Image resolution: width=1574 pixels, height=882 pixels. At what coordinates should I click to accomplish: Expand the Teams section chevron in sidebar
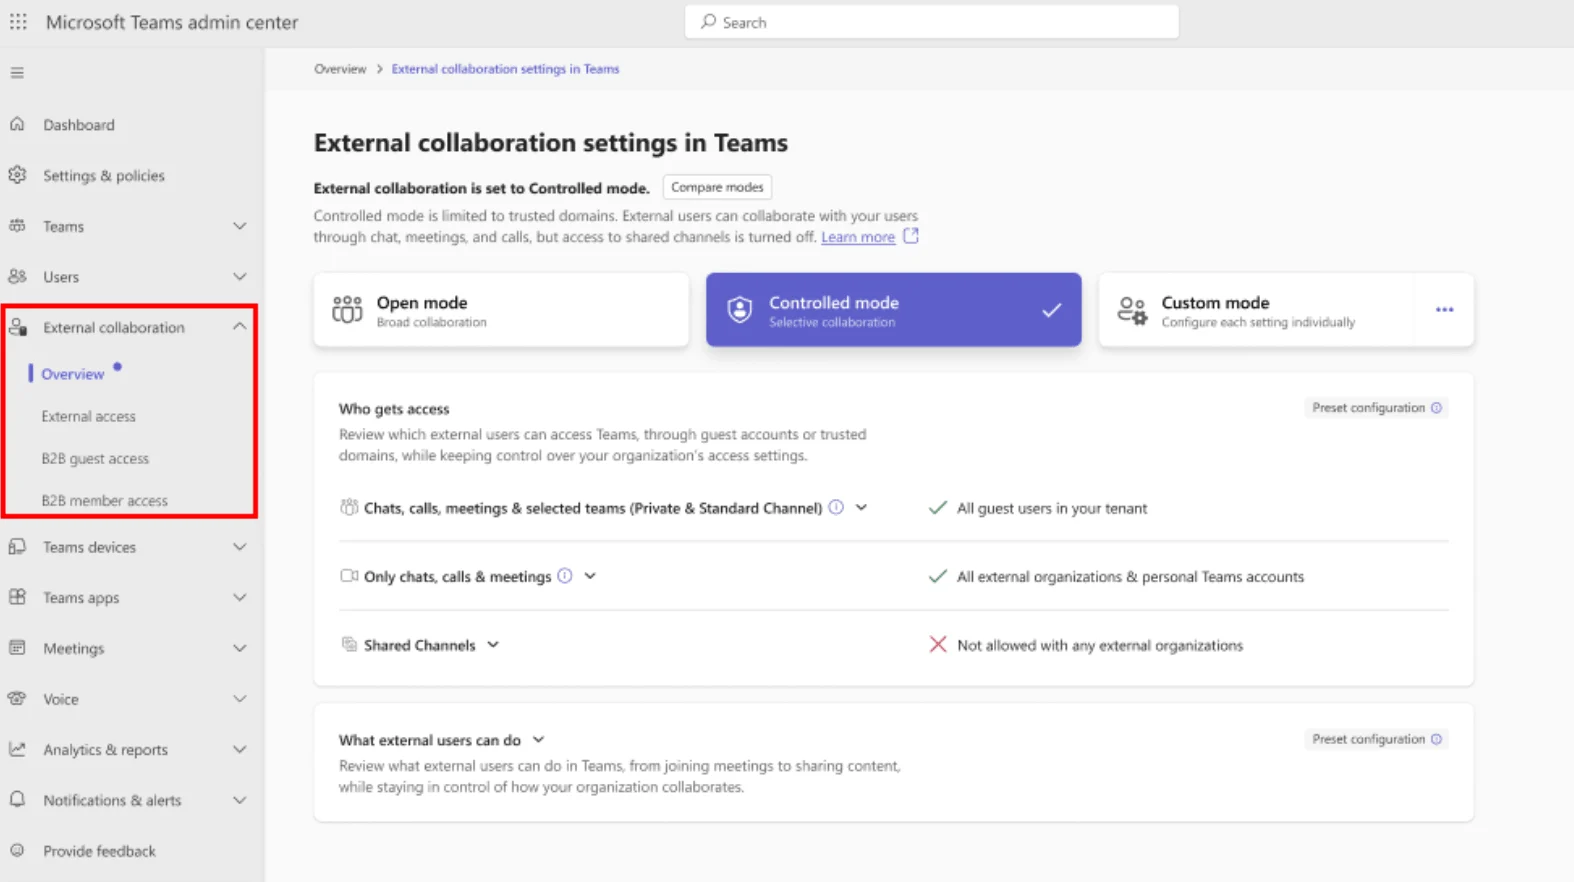(x=240, y=226)
